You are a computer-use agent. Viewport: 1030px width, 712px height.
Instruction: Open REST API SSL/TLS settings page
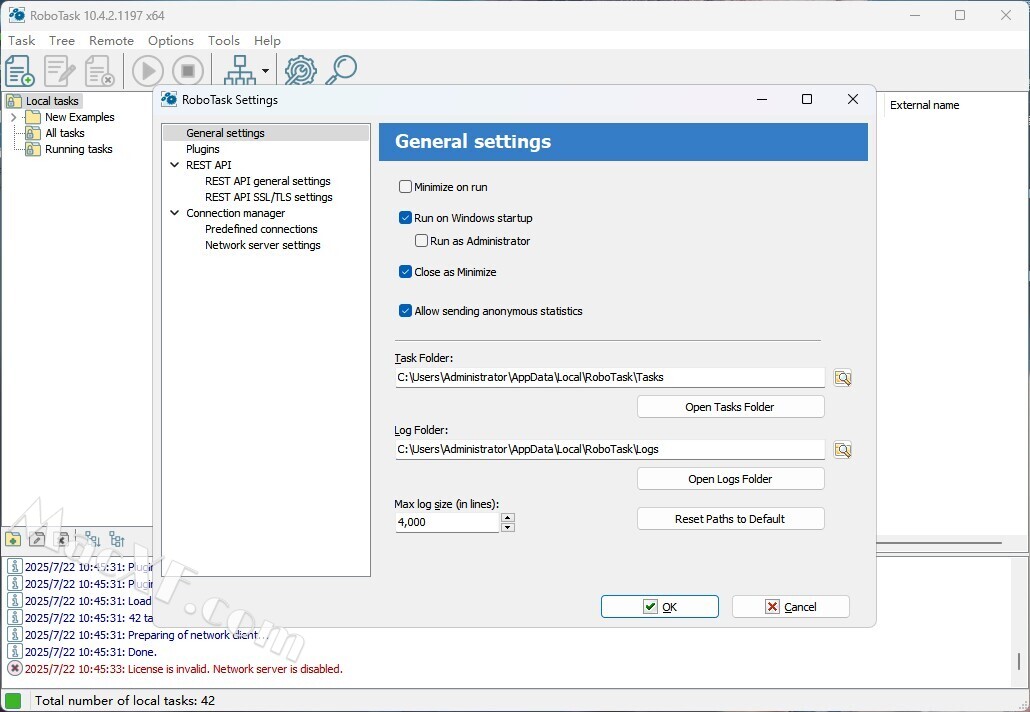pyautogui.click(x=269, y=197)
